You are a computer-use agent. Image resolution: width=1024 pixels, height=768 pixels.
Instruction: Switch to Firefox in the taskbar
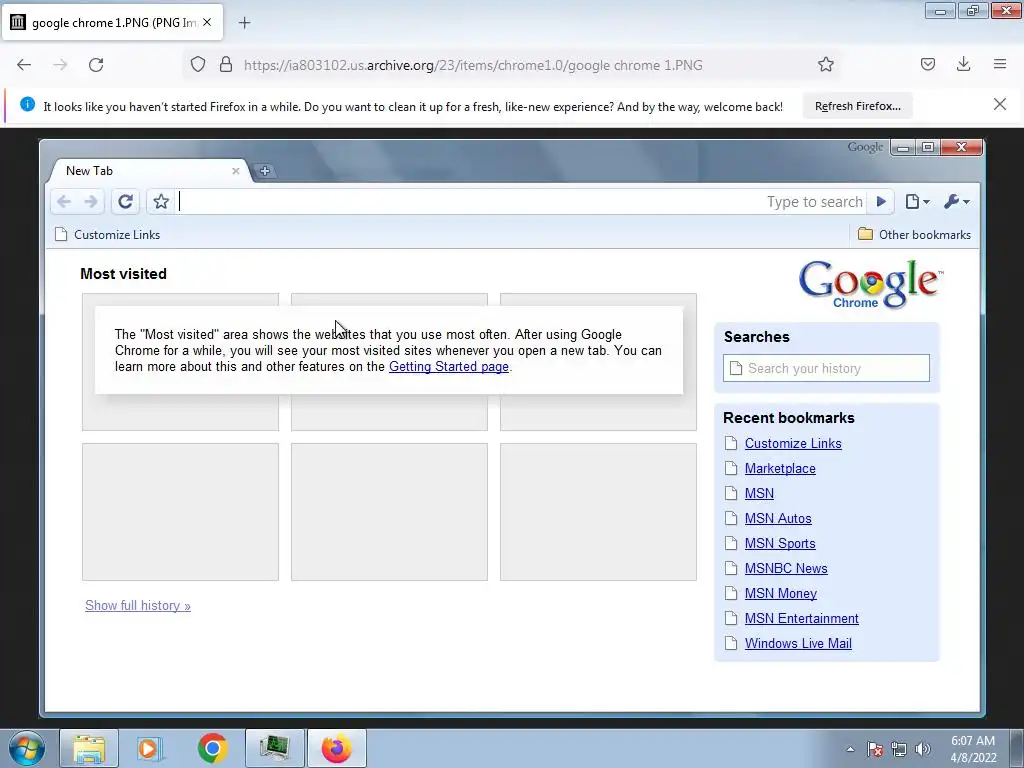click(336, 748)
